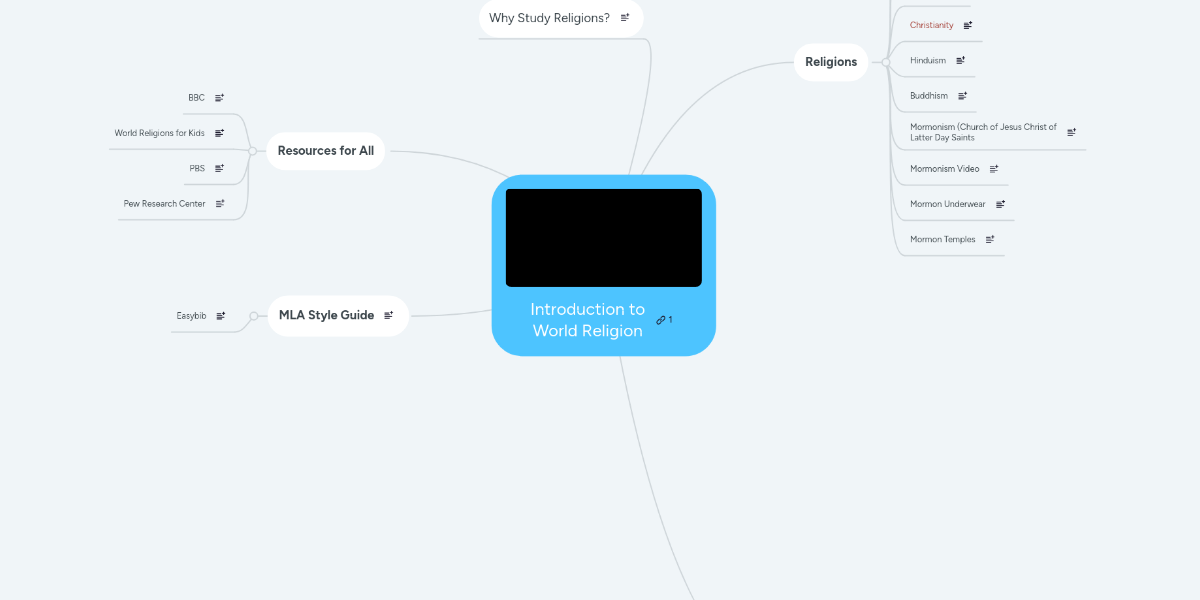Viewport: 1200px width, 600px height.
Task: Select the Religions topic node
Action: (831, 62)
